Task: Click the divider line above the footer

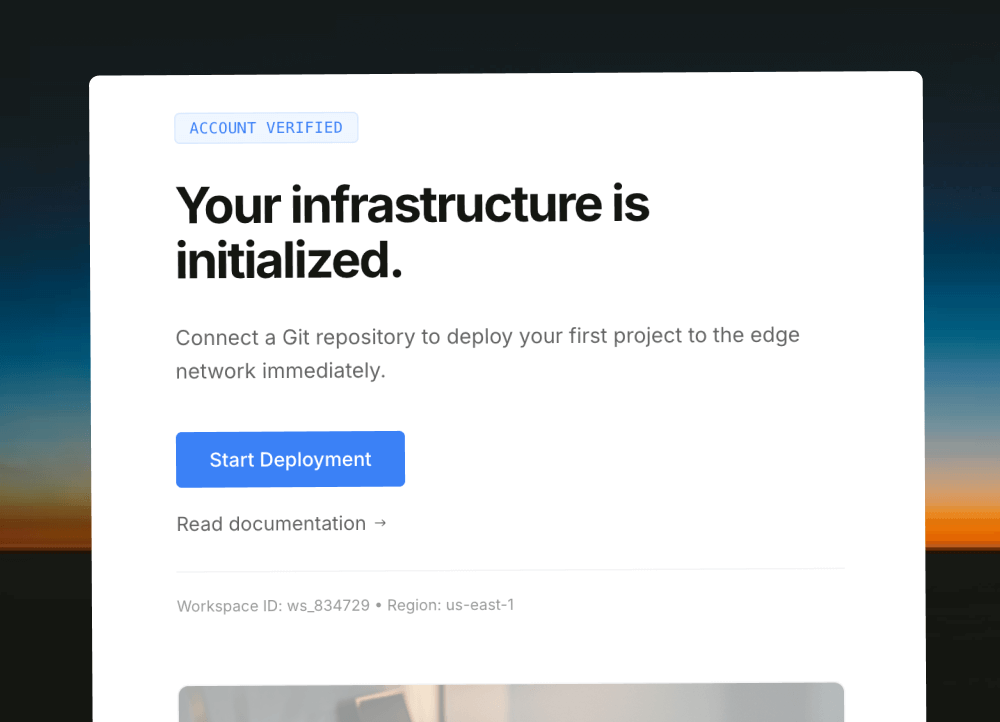Action: pos(510,567)
